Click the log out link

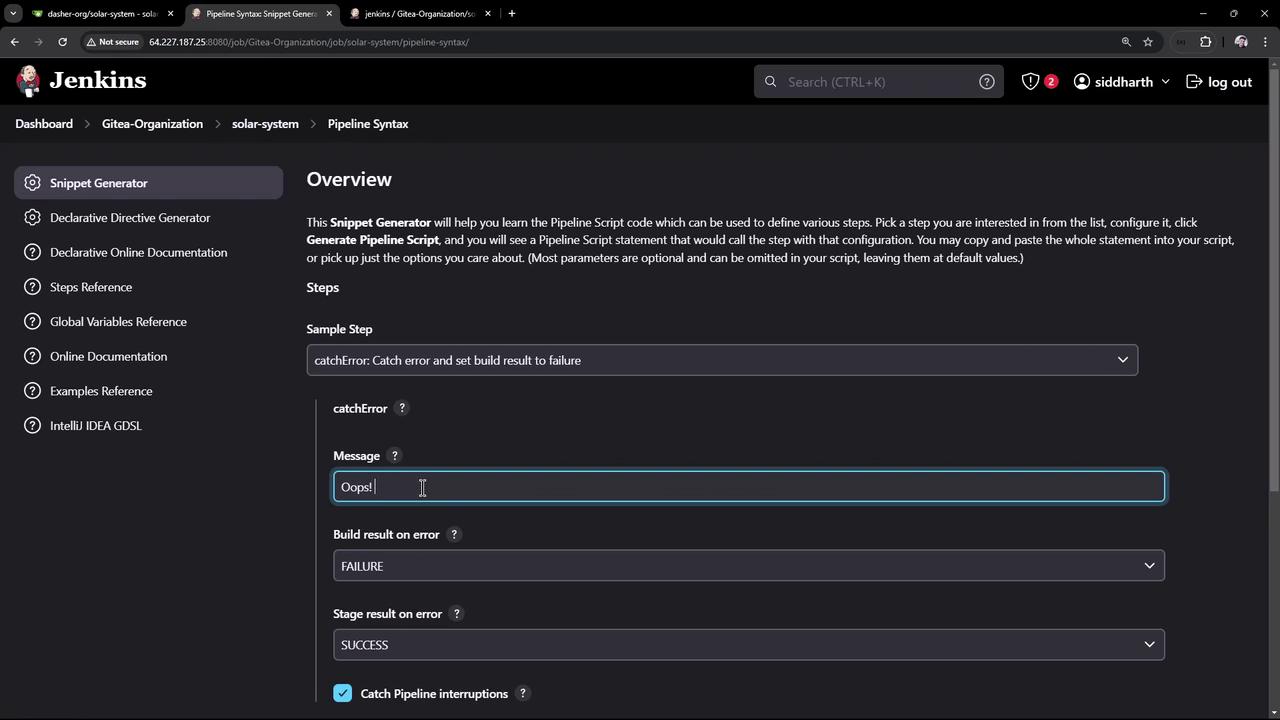[1219, 82]
